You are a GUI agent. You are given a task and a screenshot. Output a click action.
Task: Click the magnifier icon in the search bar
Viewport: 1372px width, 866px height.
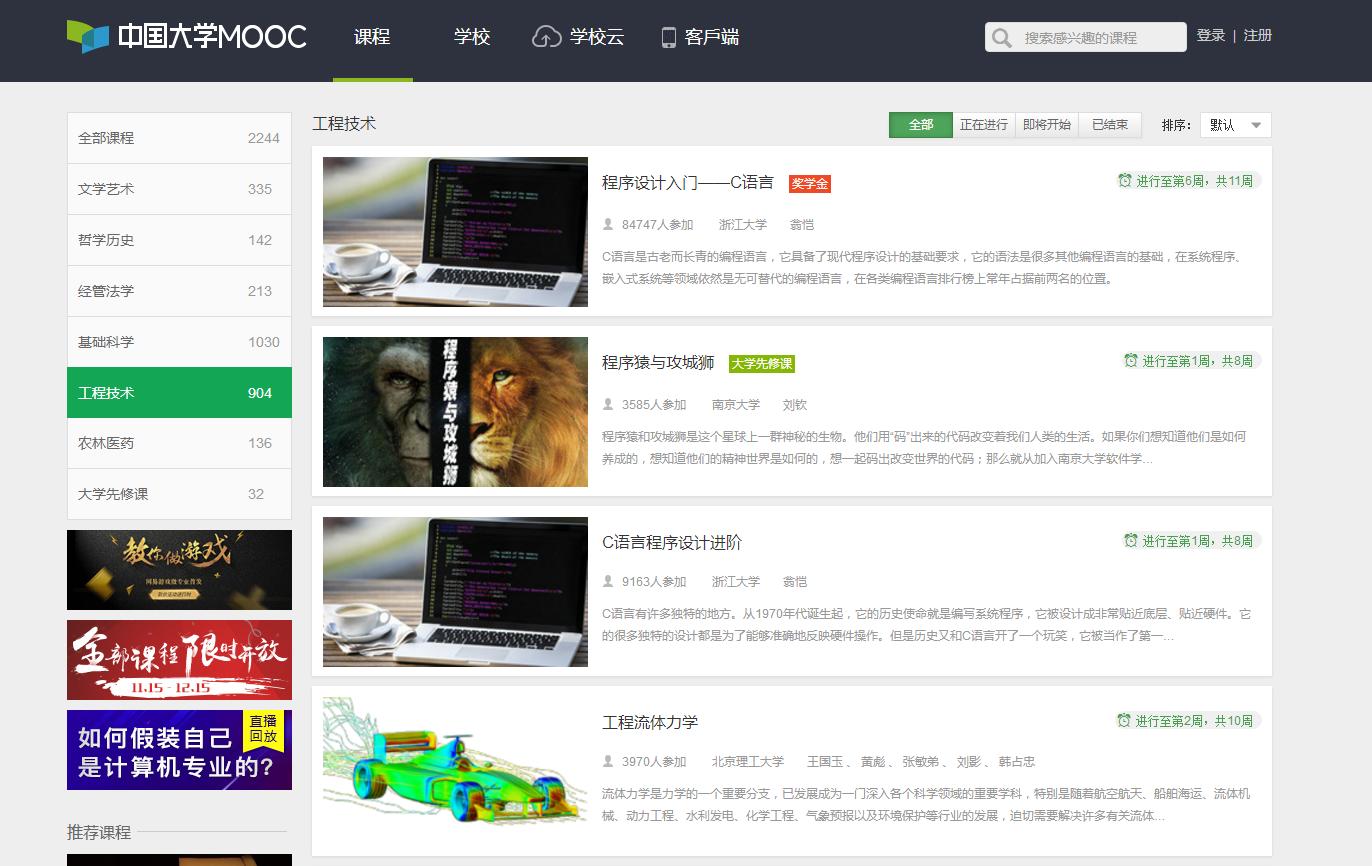[1001, 37]
